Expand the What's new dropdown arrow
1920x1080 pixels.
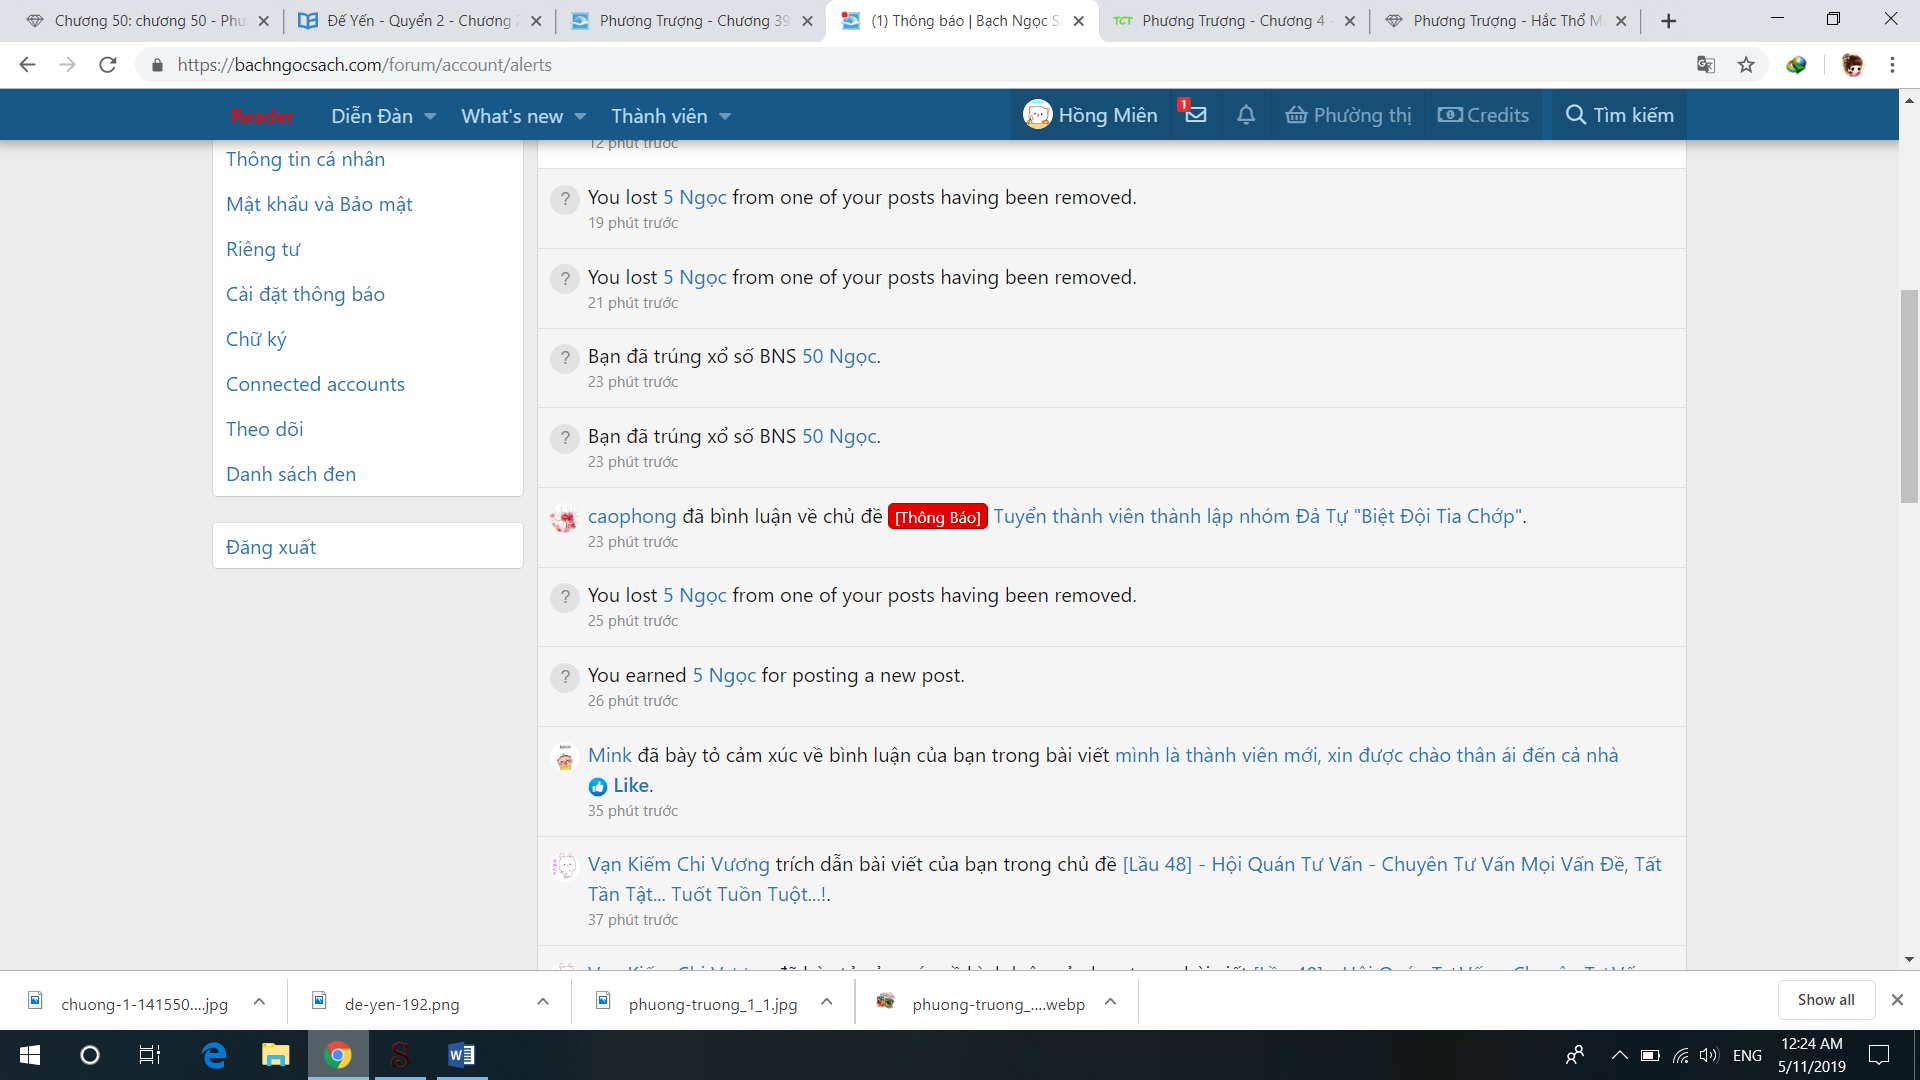tap(580, 117)
